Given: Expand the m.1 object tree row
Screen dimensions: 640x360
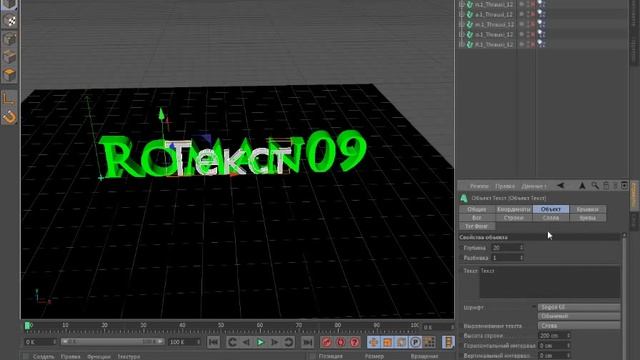Looking at the screenshot, I should tap(462, 24).
